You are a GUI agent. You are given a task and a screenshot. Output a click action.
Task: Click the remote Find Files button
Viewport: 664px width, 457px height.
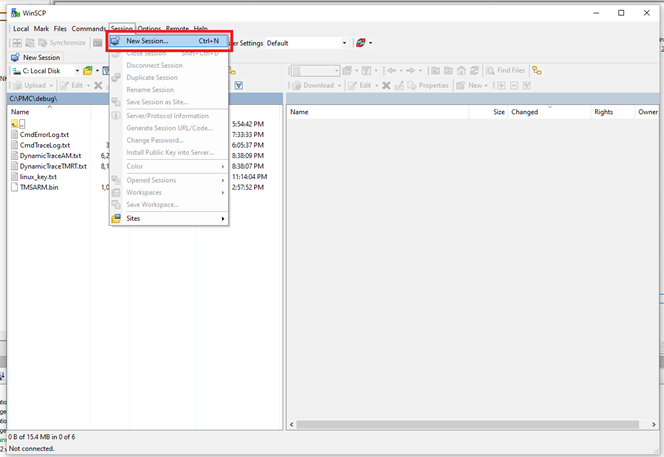[506, 71]
